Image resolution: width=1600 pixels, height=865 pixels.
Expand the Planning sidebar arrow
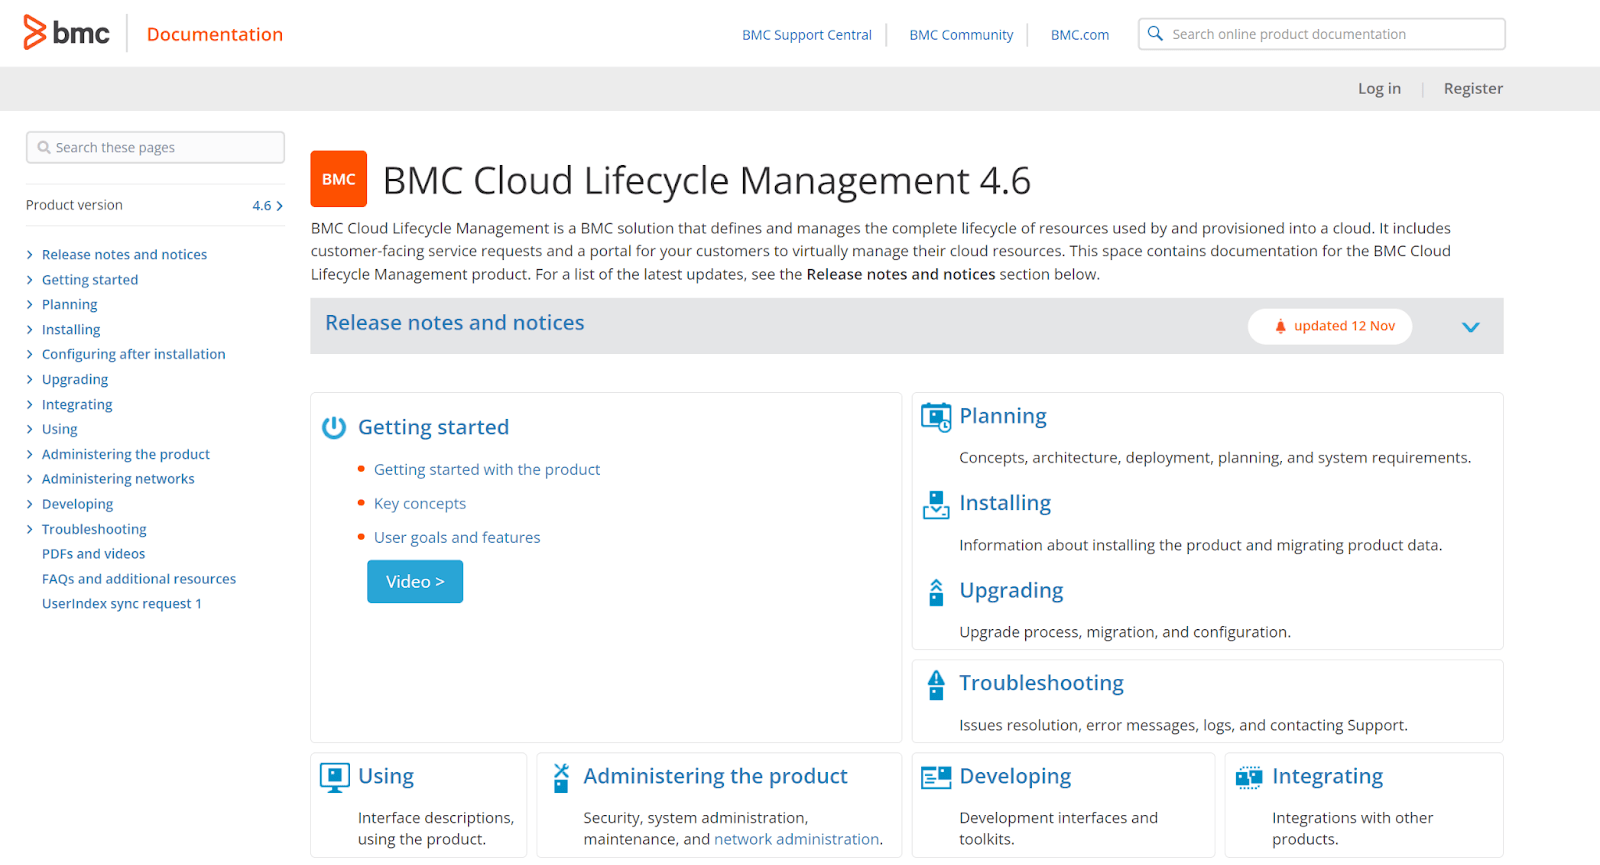pos(30,305)
